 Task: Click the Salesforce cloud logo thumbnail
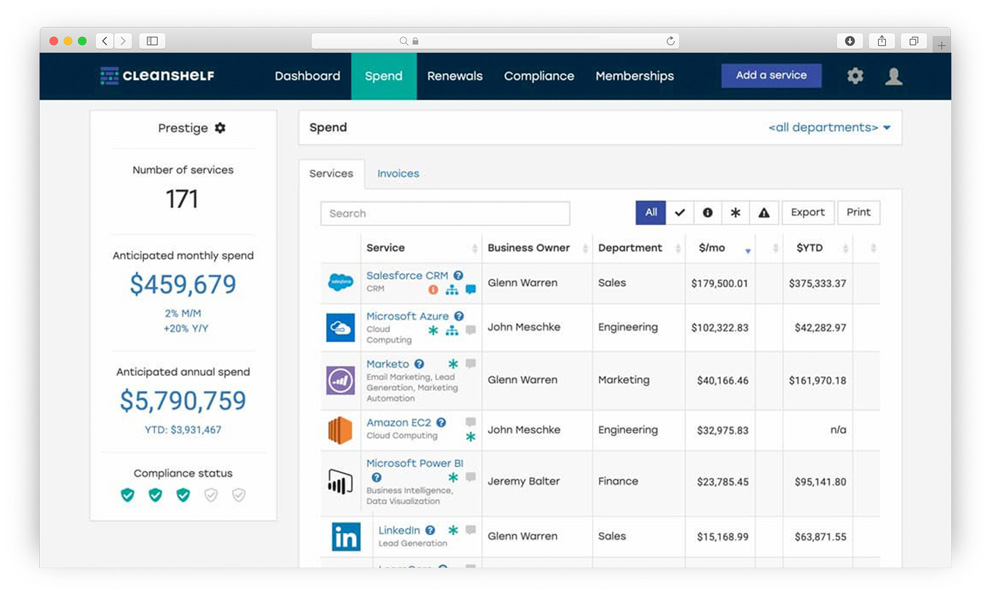point(340,282)
